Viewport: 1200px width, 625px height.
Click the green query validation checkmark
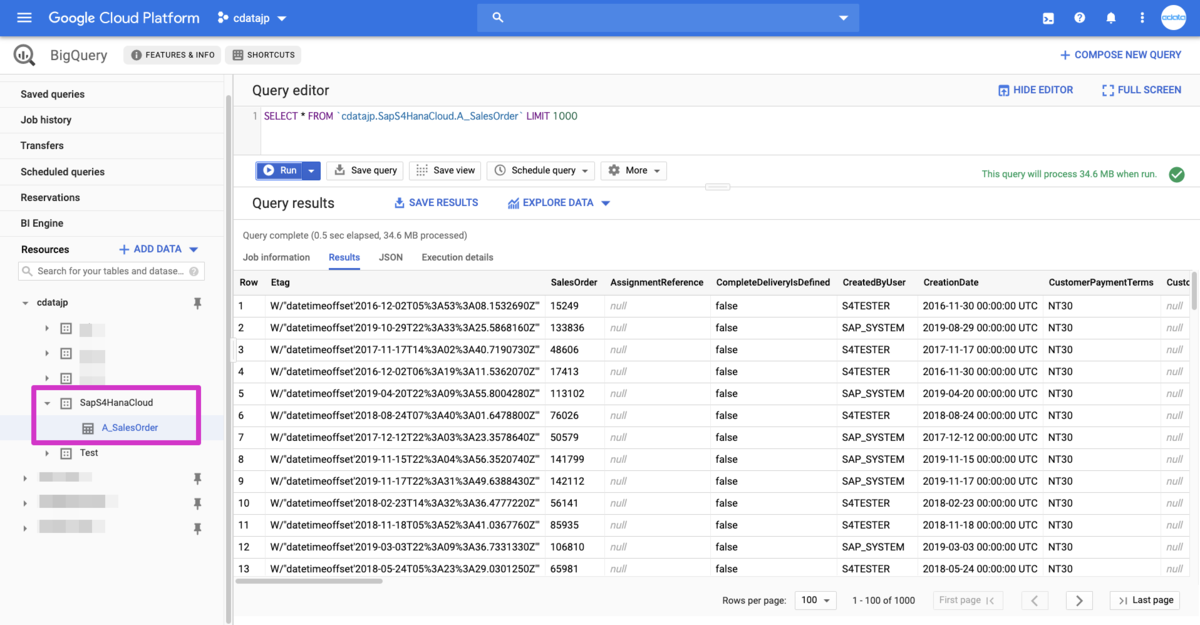point(1177,174)
